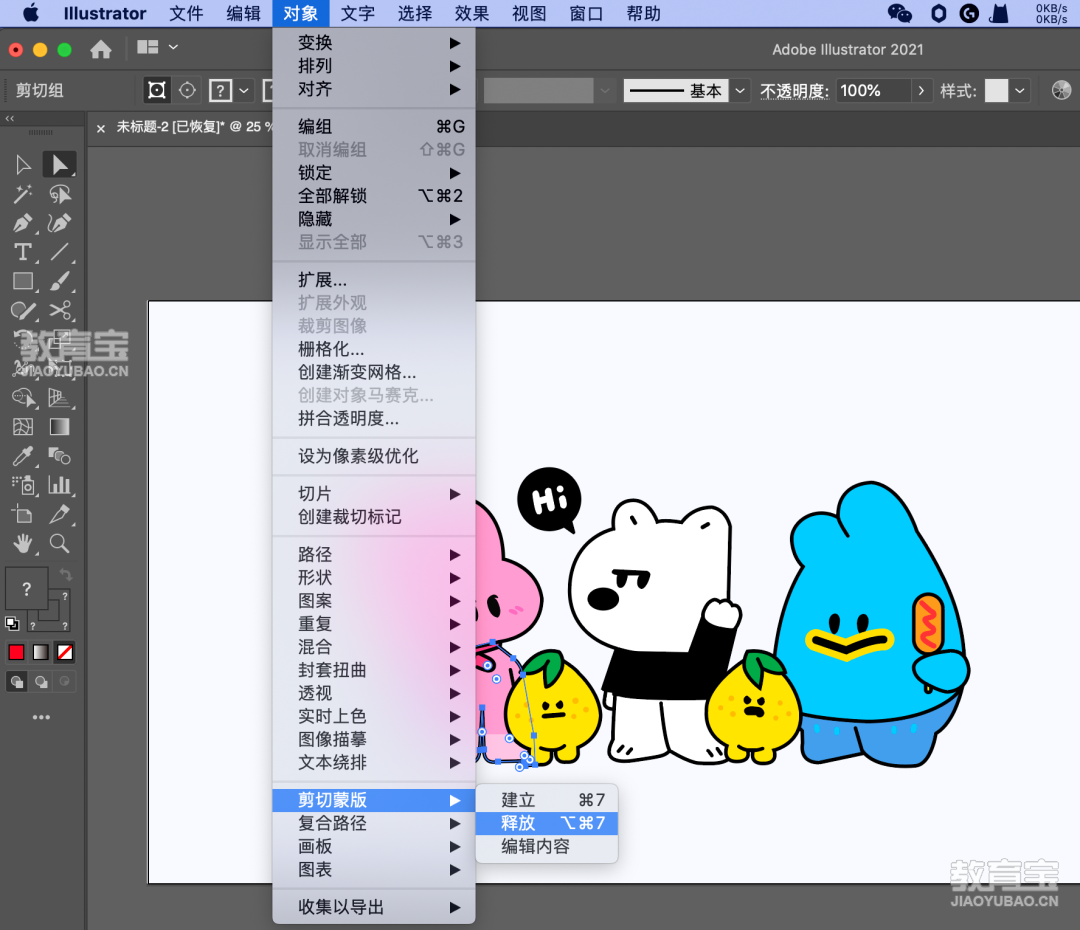
Task: Select the Paintbrush tool
Action: point(59,281)
